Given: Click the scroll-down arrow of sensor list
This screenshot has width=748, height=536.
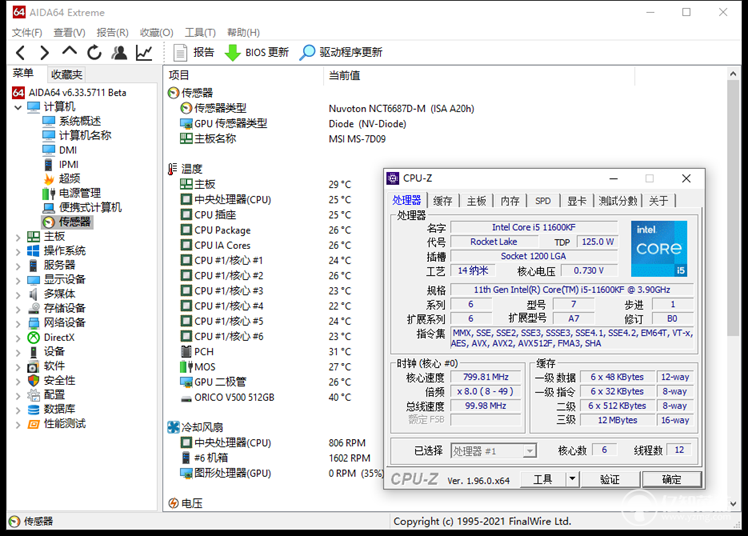Looking at the screenshot, I should 733,504.
